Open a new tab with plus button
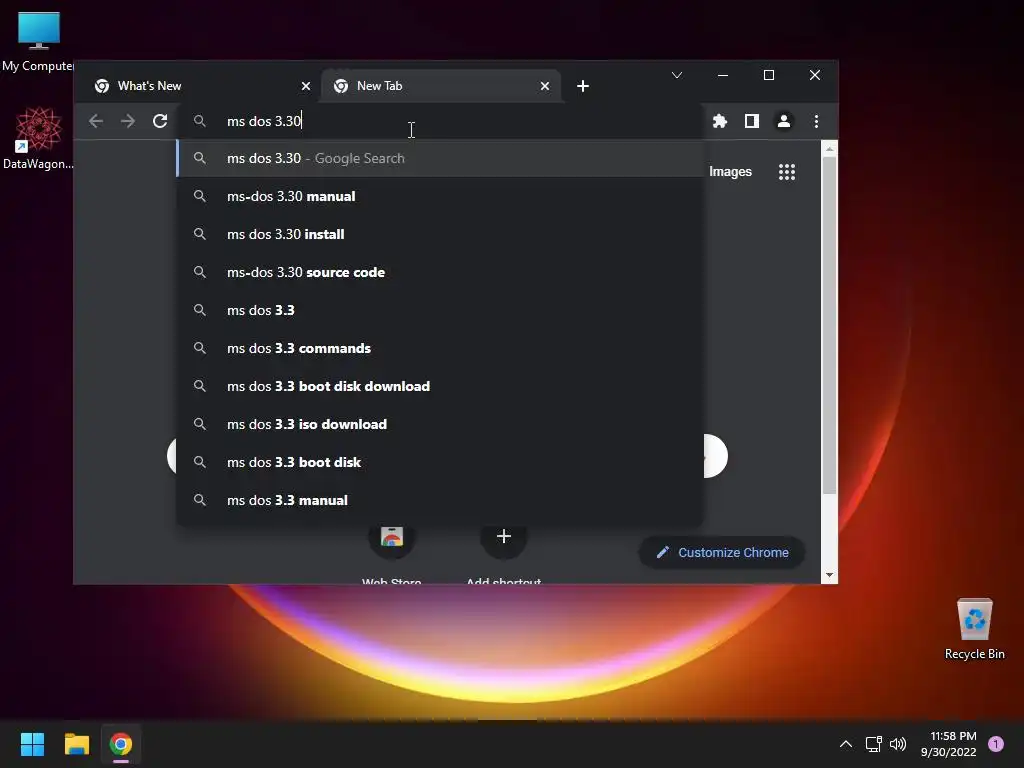The height and width of the screenshot is (768, 1024). pyautogui.click(x=583, y=86)
